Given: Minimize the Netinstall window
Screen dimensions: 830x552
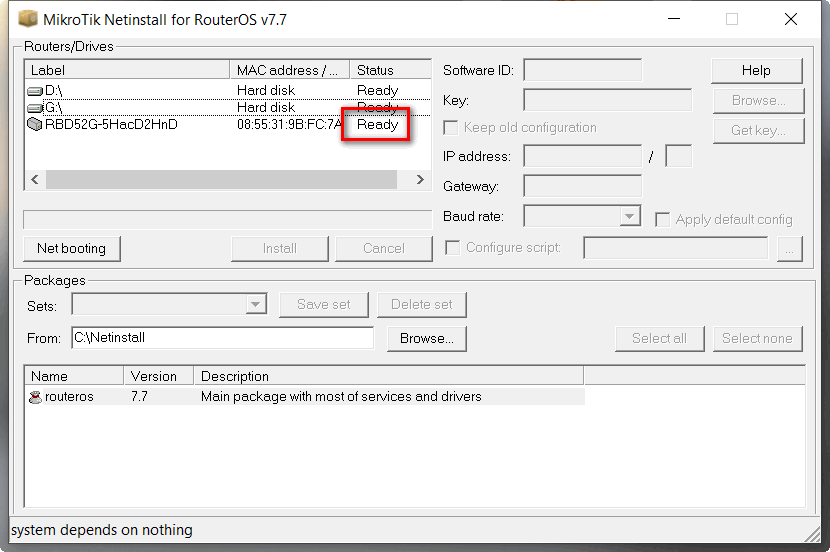Looking at the screenshot, I should click(x=674, y=19).
